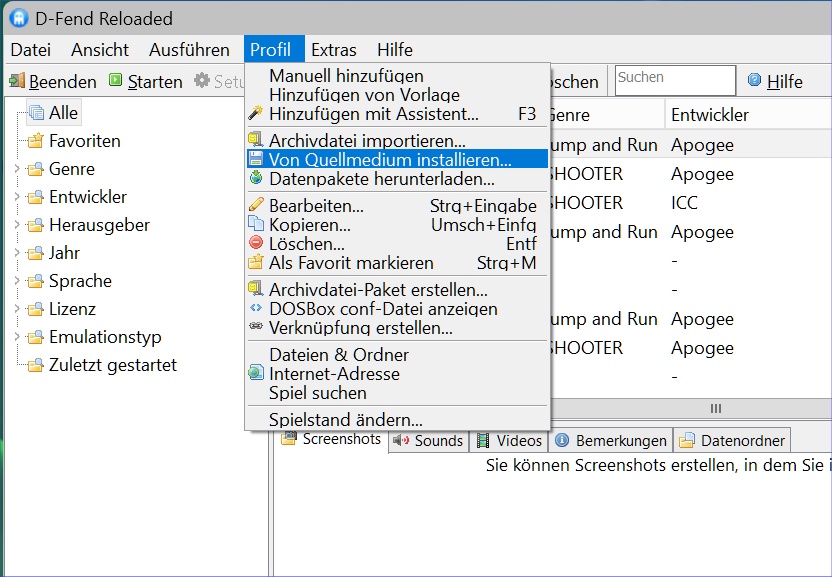
Task: Expand the Lizenz tree node
Action: point(16,309)
